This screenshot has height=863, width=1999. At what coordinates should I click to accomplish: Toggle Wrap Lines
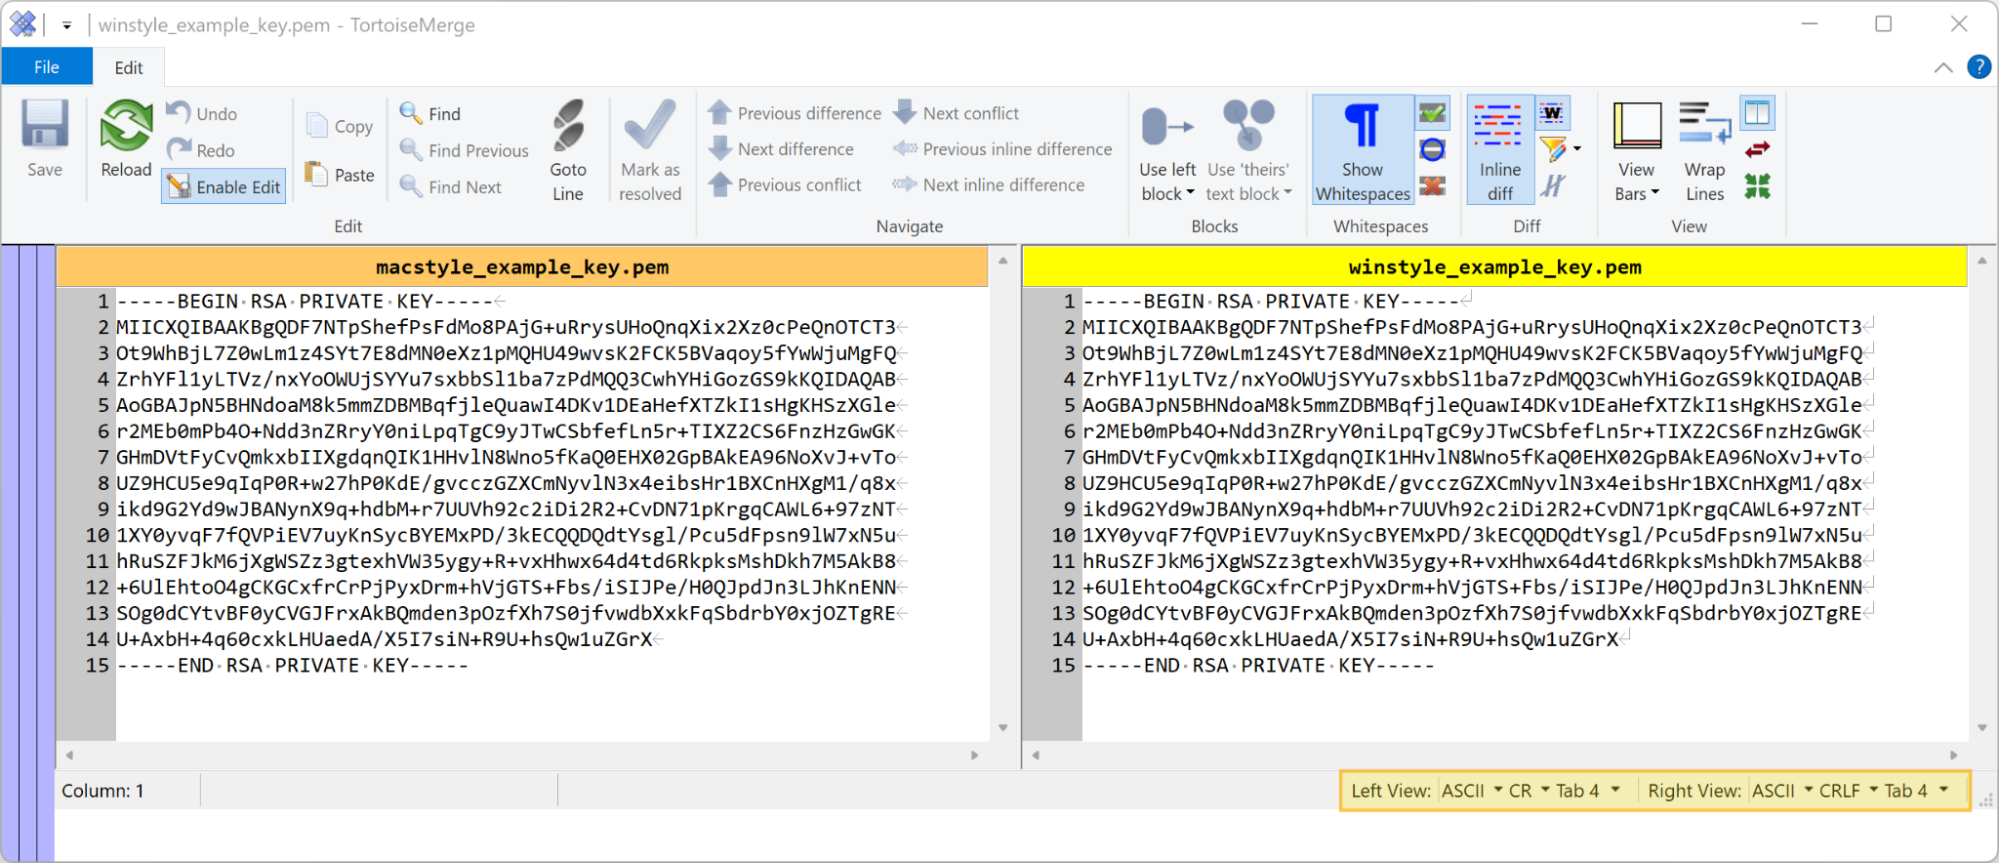pyautogui.click(x=1705, y=150)
